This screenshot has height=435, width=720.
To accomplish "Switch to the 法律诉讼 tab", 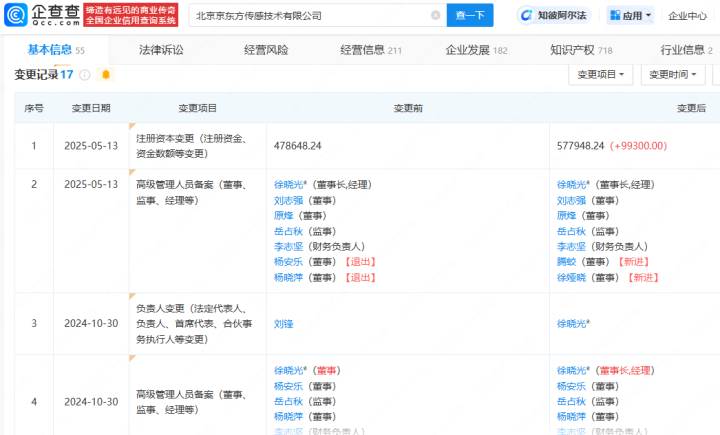I will tap(161, 50).
